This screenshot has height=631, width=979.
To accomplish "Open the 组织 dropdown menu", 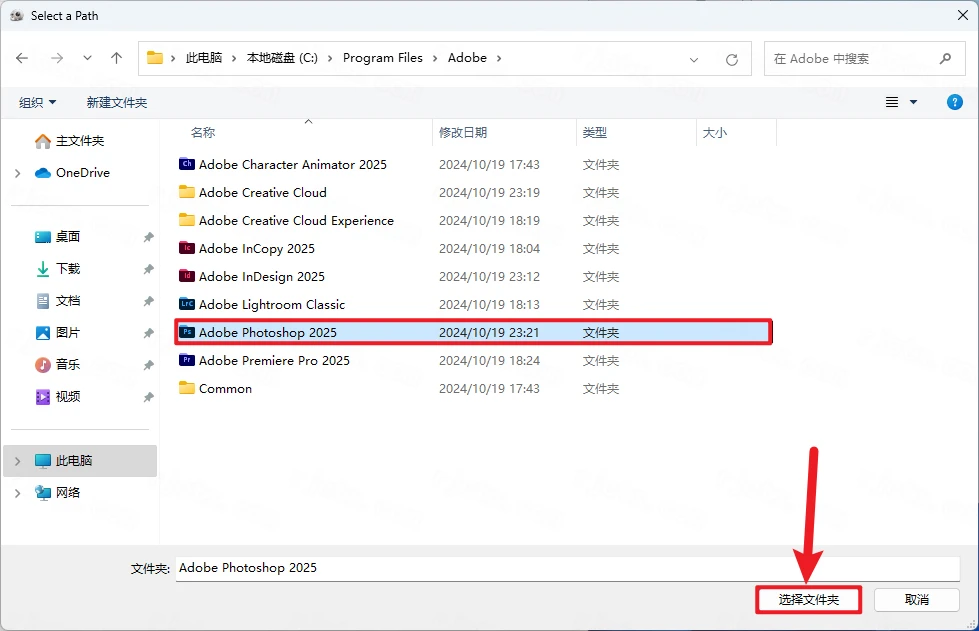I will [x=38, y=101].
